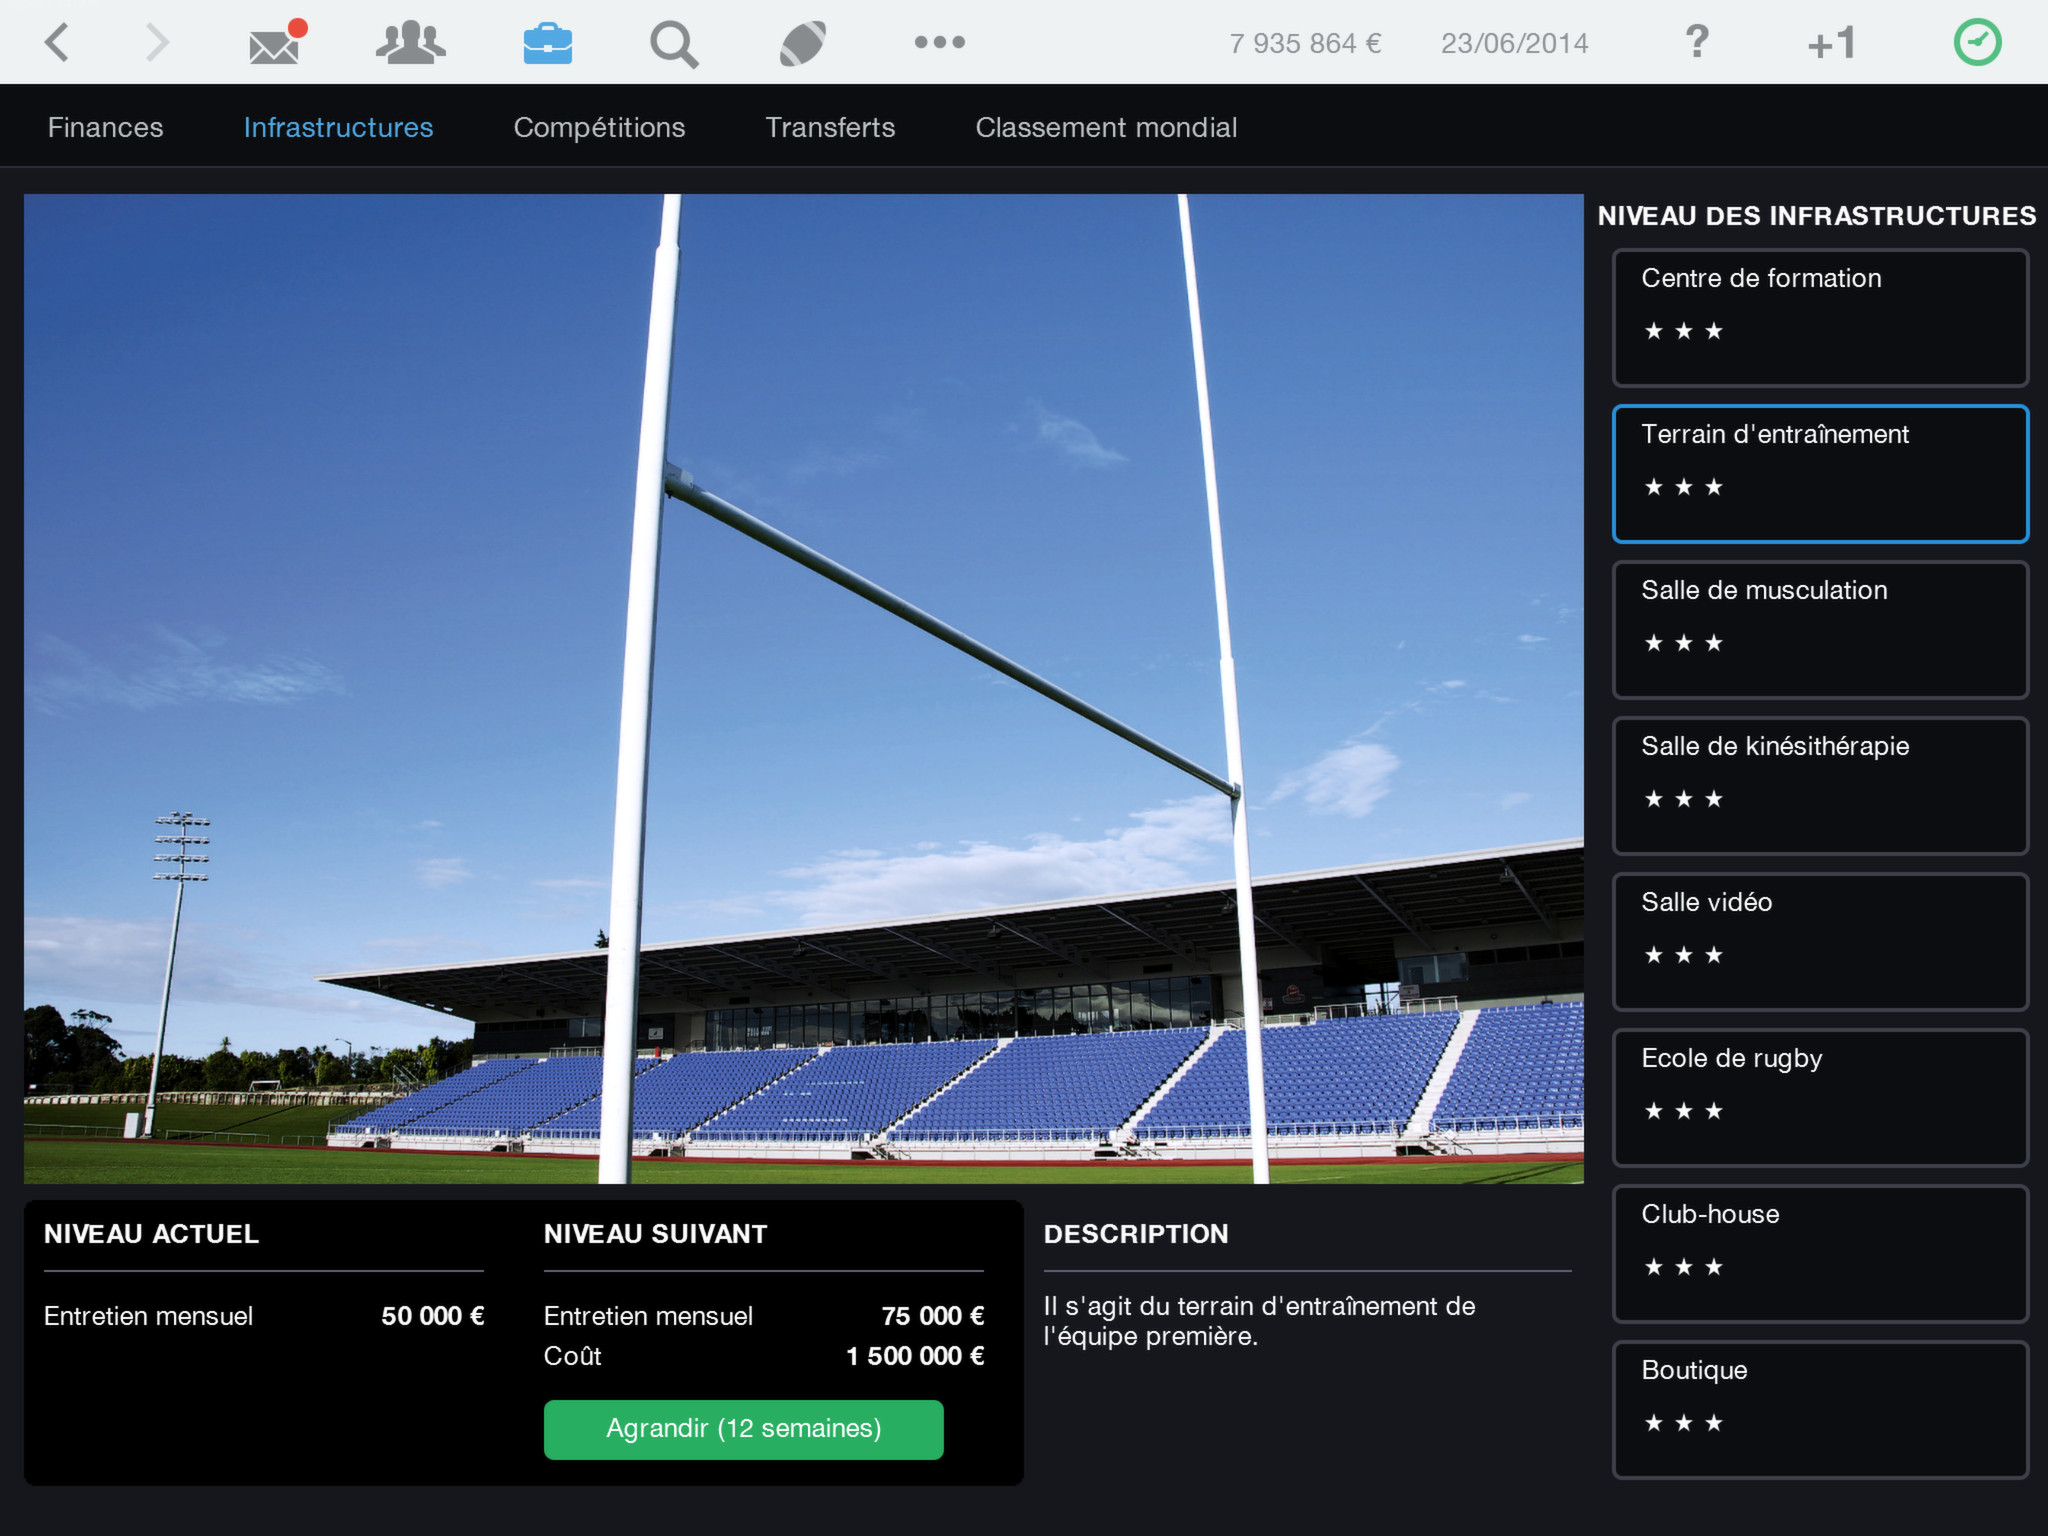The image size is (2048, 1536).
Task: Open more options via the ellipsis icon
Action: (938, 42)
